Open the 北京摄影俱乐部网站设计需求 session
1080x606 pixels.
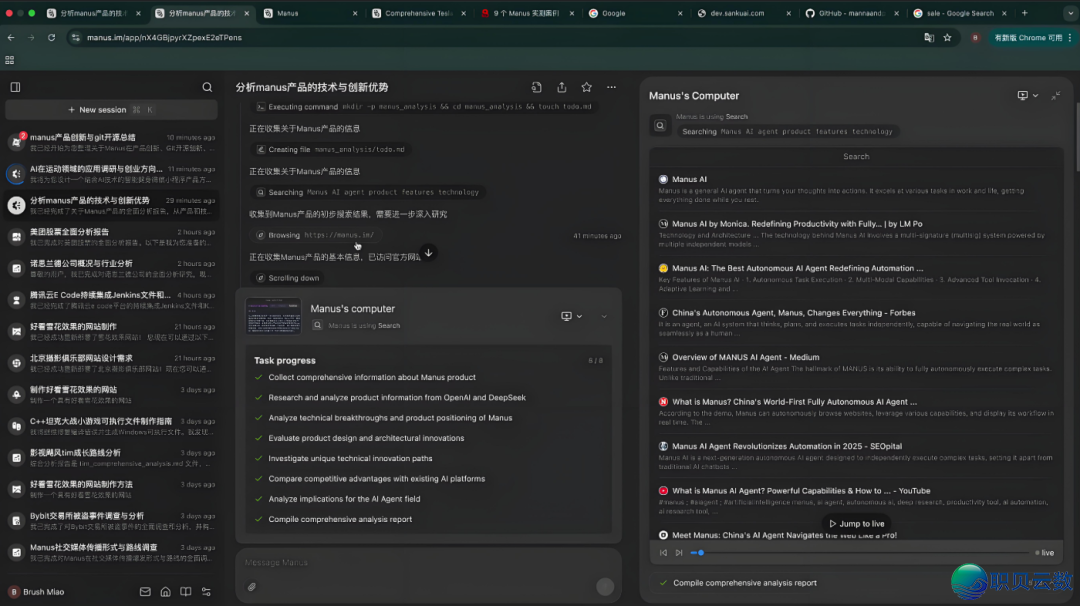(111, 363)
